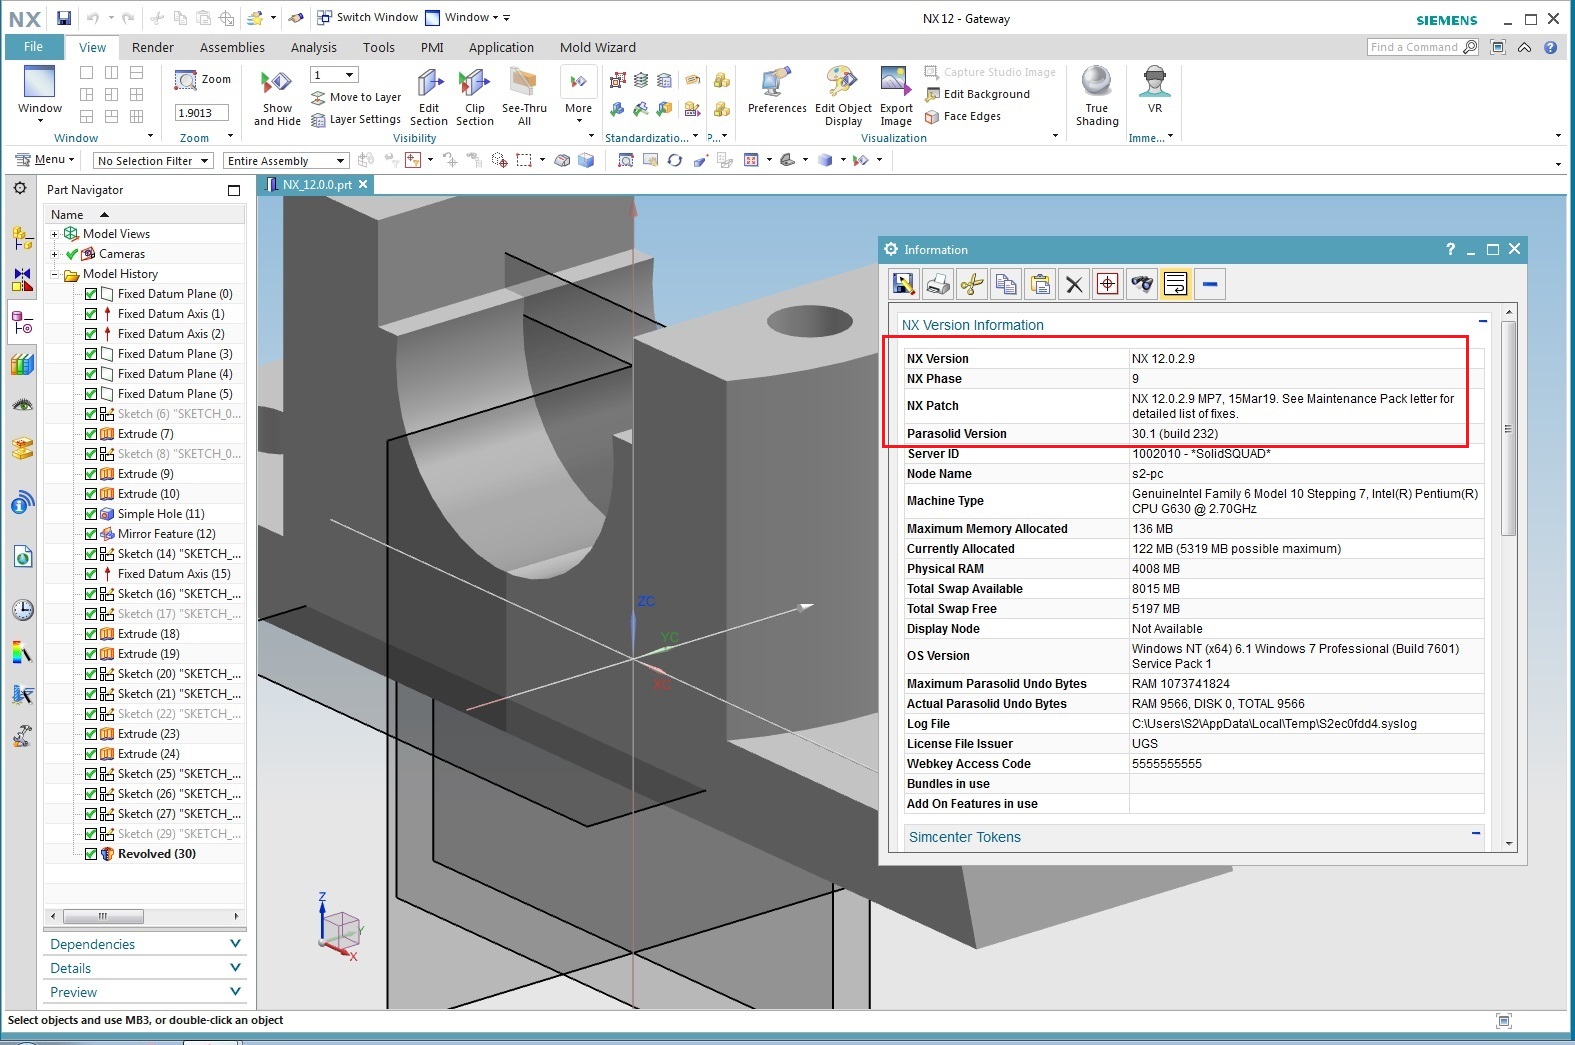The image size is (1575, 1045).
Task: Toggle checkbox for Simple Hole (11)
Action: click(x=91, y=514)
